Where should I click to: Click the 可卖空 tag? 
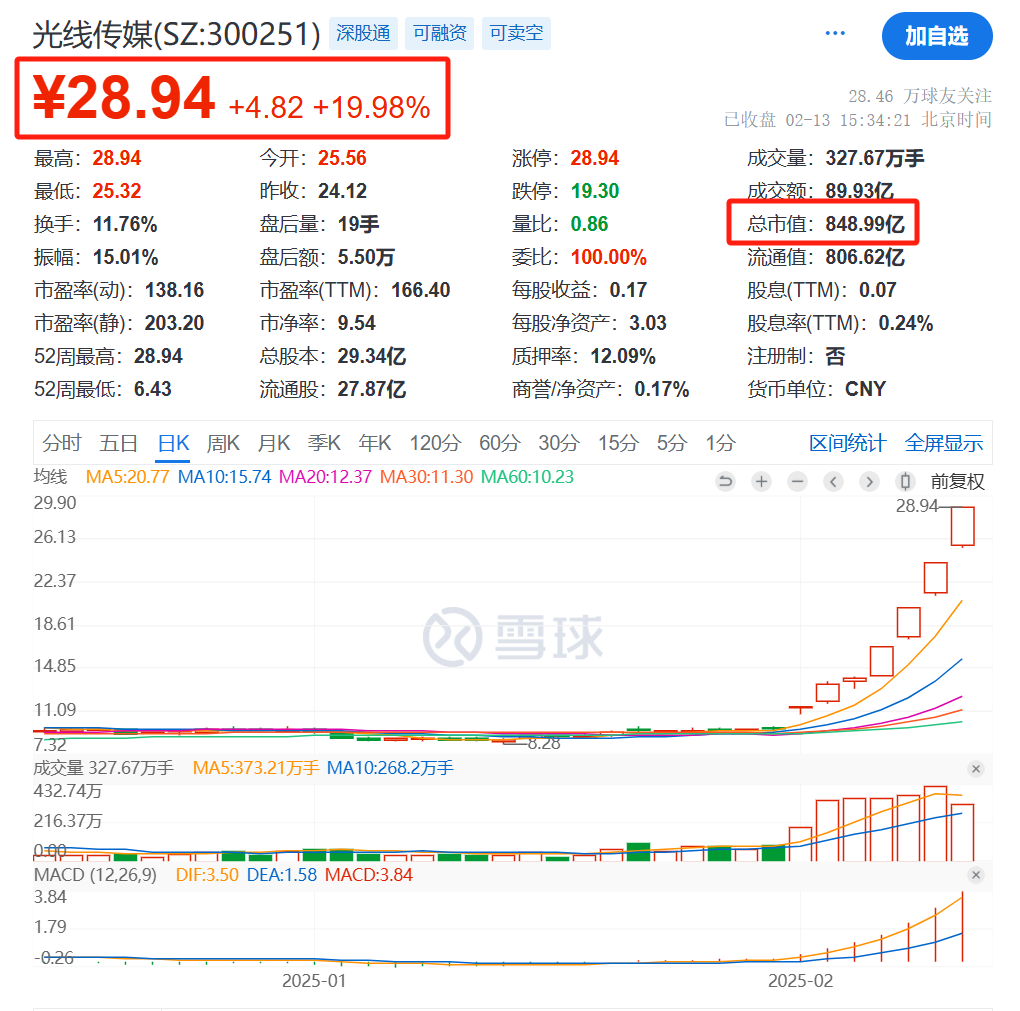click(516, 33)
